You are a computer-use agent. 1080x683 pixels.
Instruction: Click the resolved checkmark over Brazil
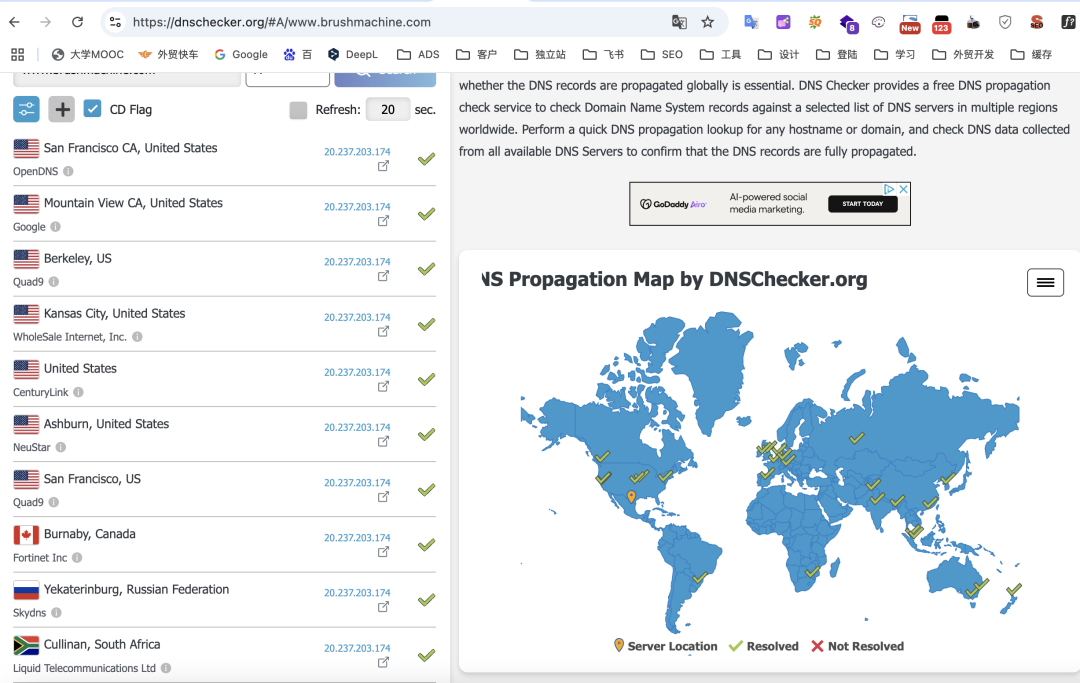pyautogui.click(x=700, y=578)
